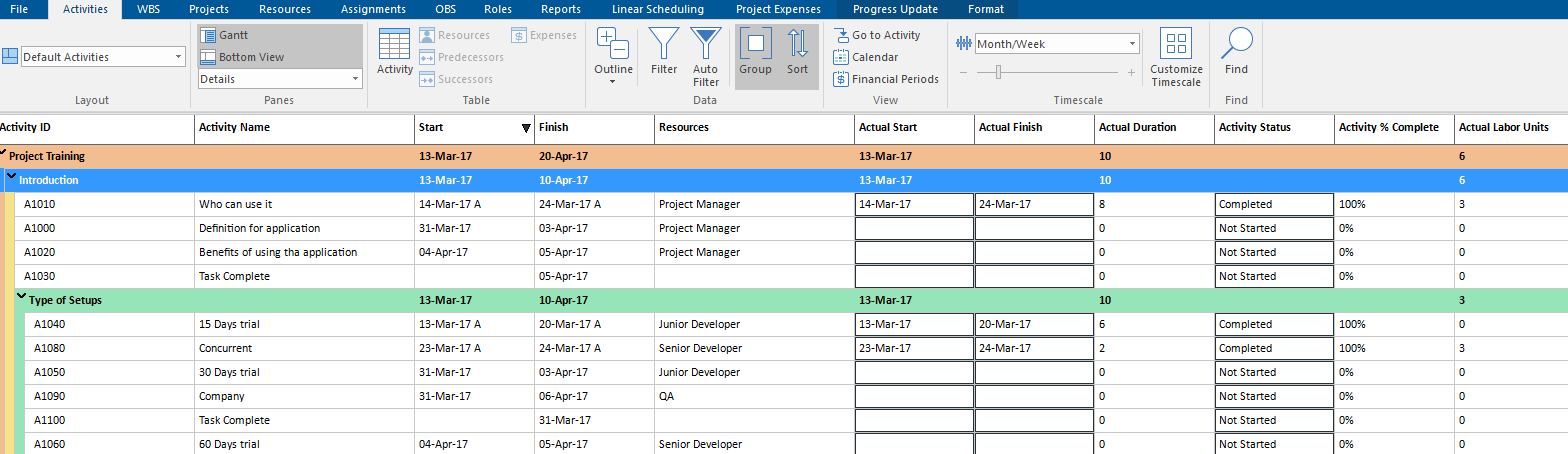Switch to the Roles tab

point(497,9)
